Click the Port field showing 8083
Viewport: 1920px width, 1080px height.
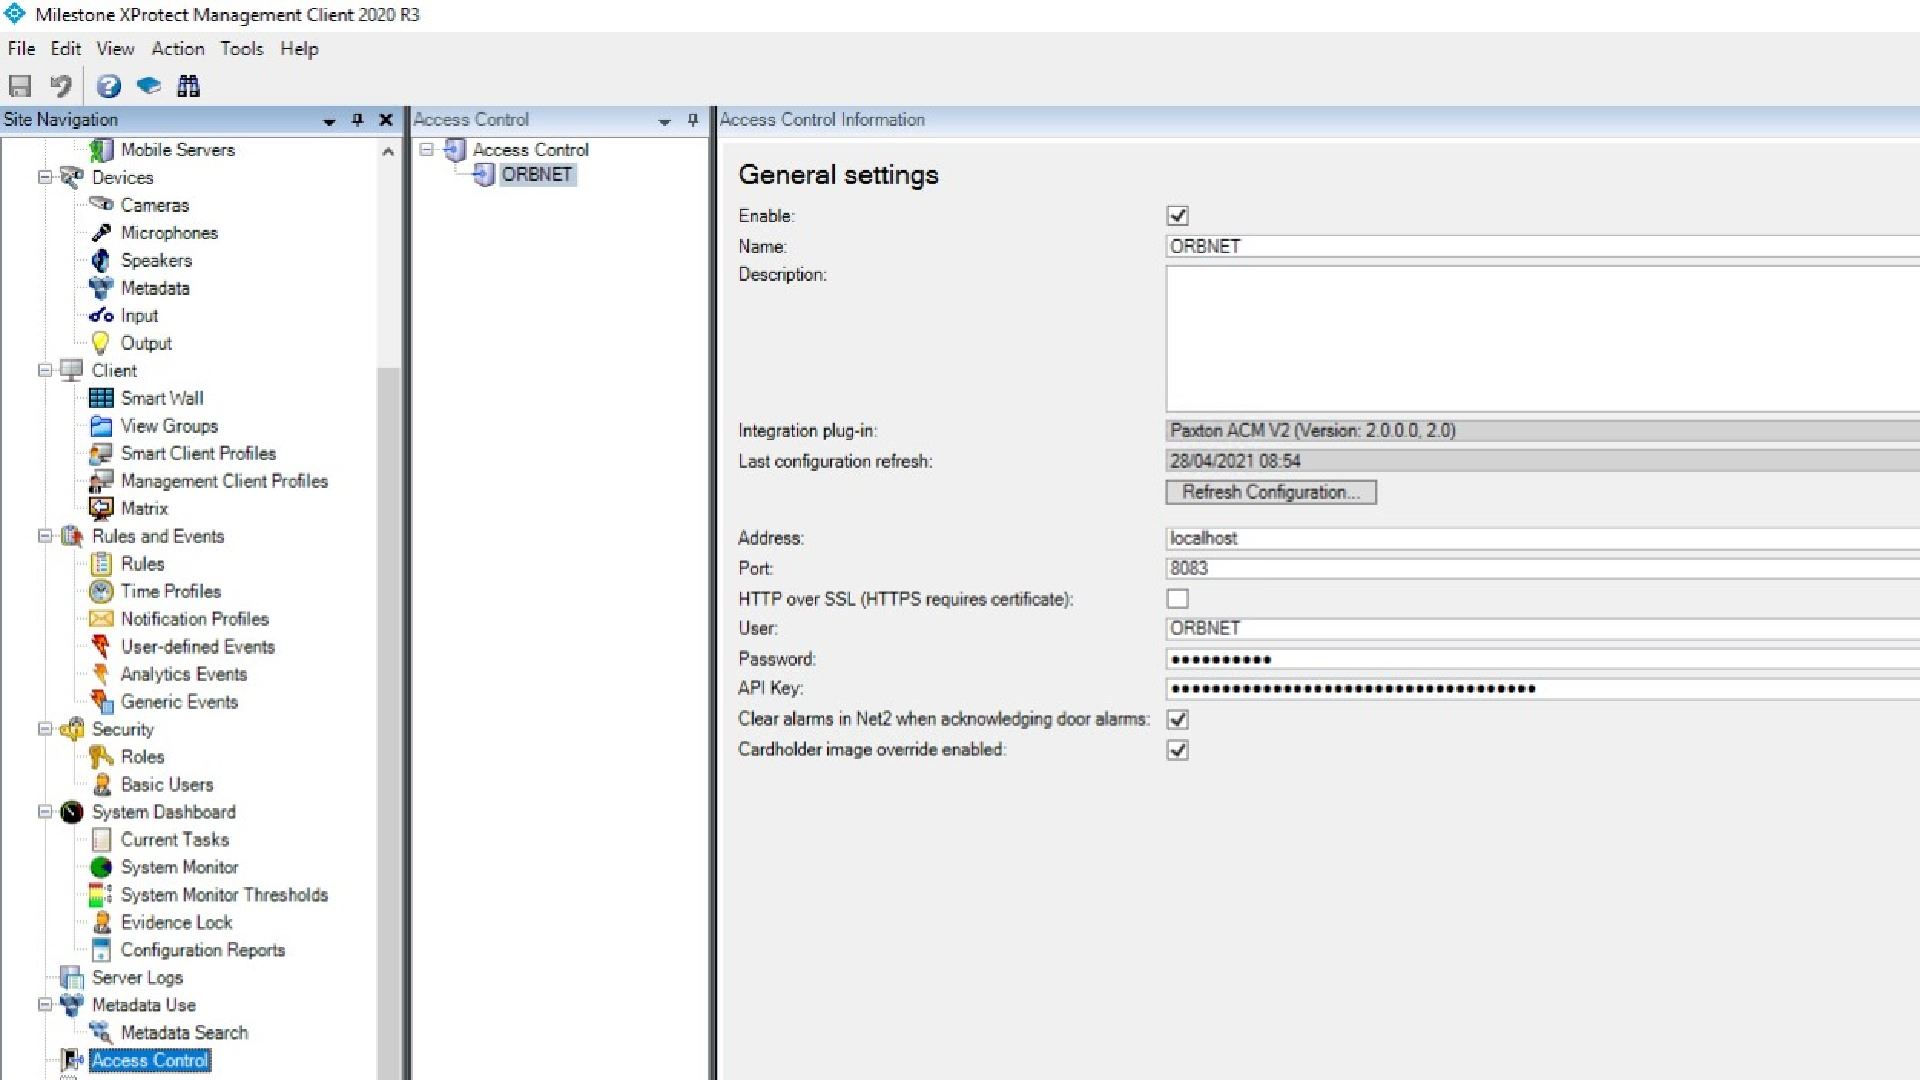click(1543, 569)
